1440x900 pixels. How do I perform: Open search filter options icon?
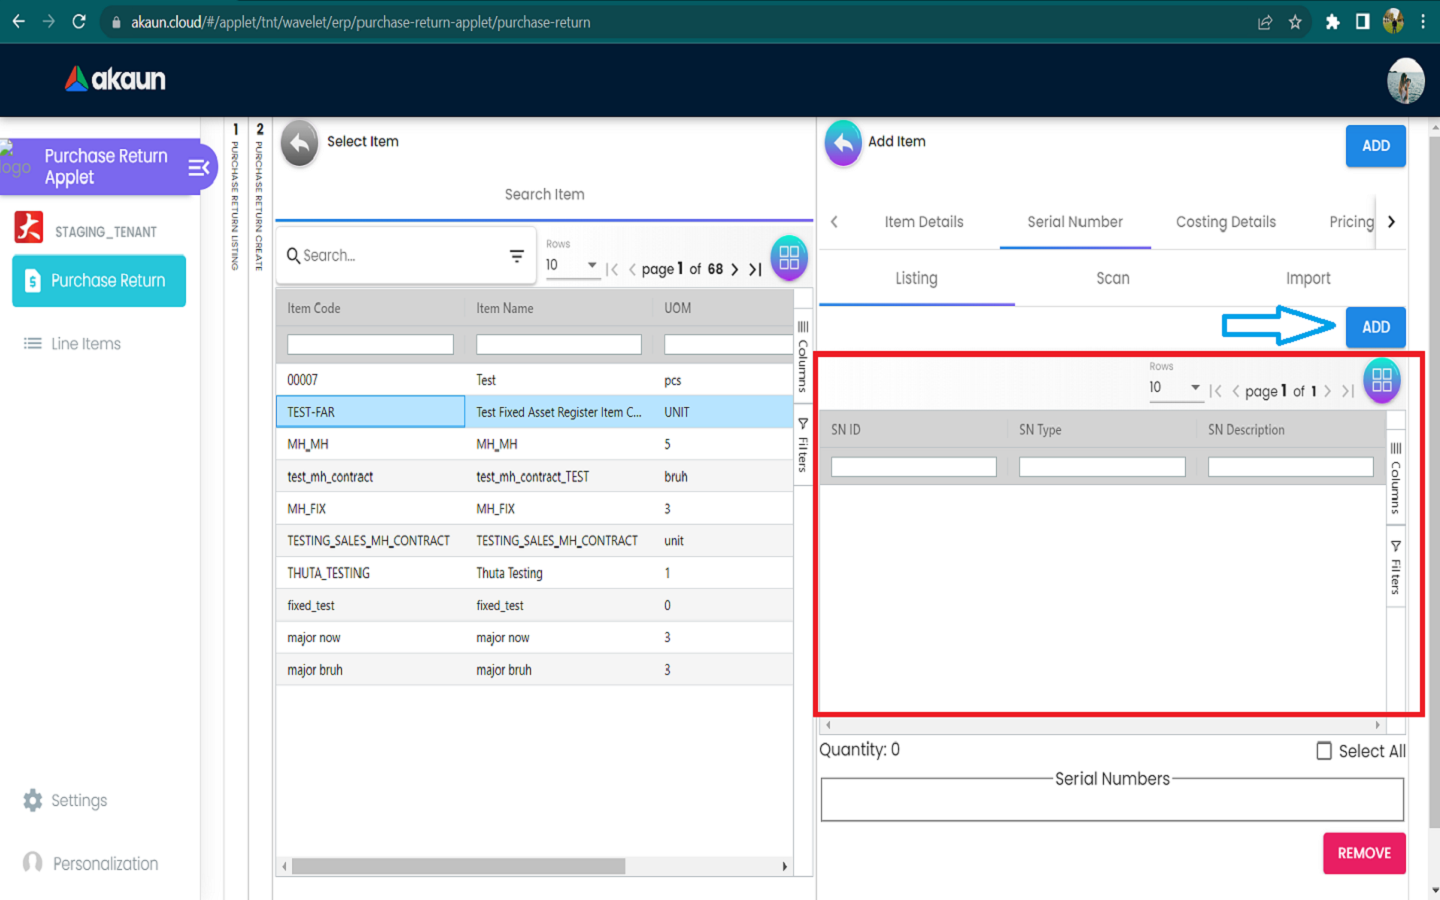pos(516,256)
